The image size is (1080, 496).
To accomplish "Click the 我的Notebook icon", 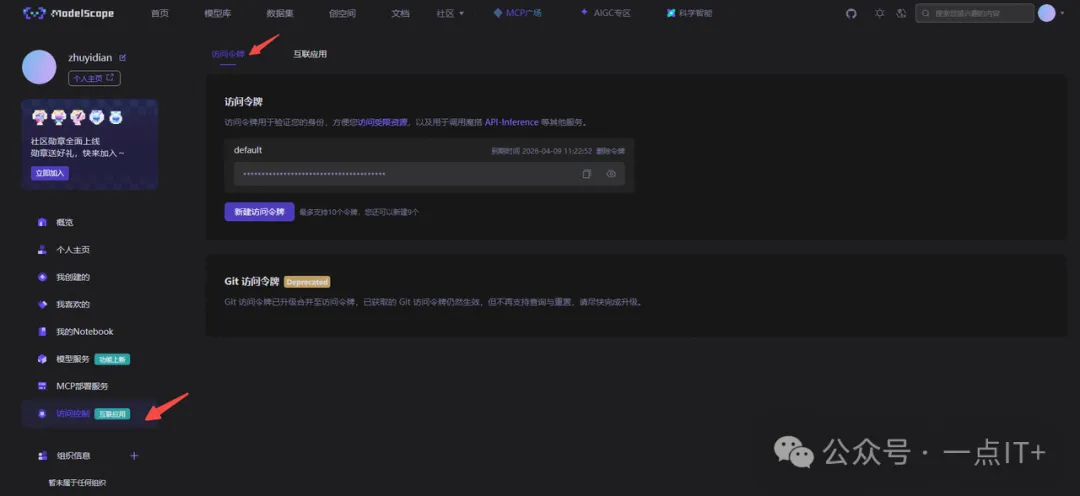I will 42,331.
